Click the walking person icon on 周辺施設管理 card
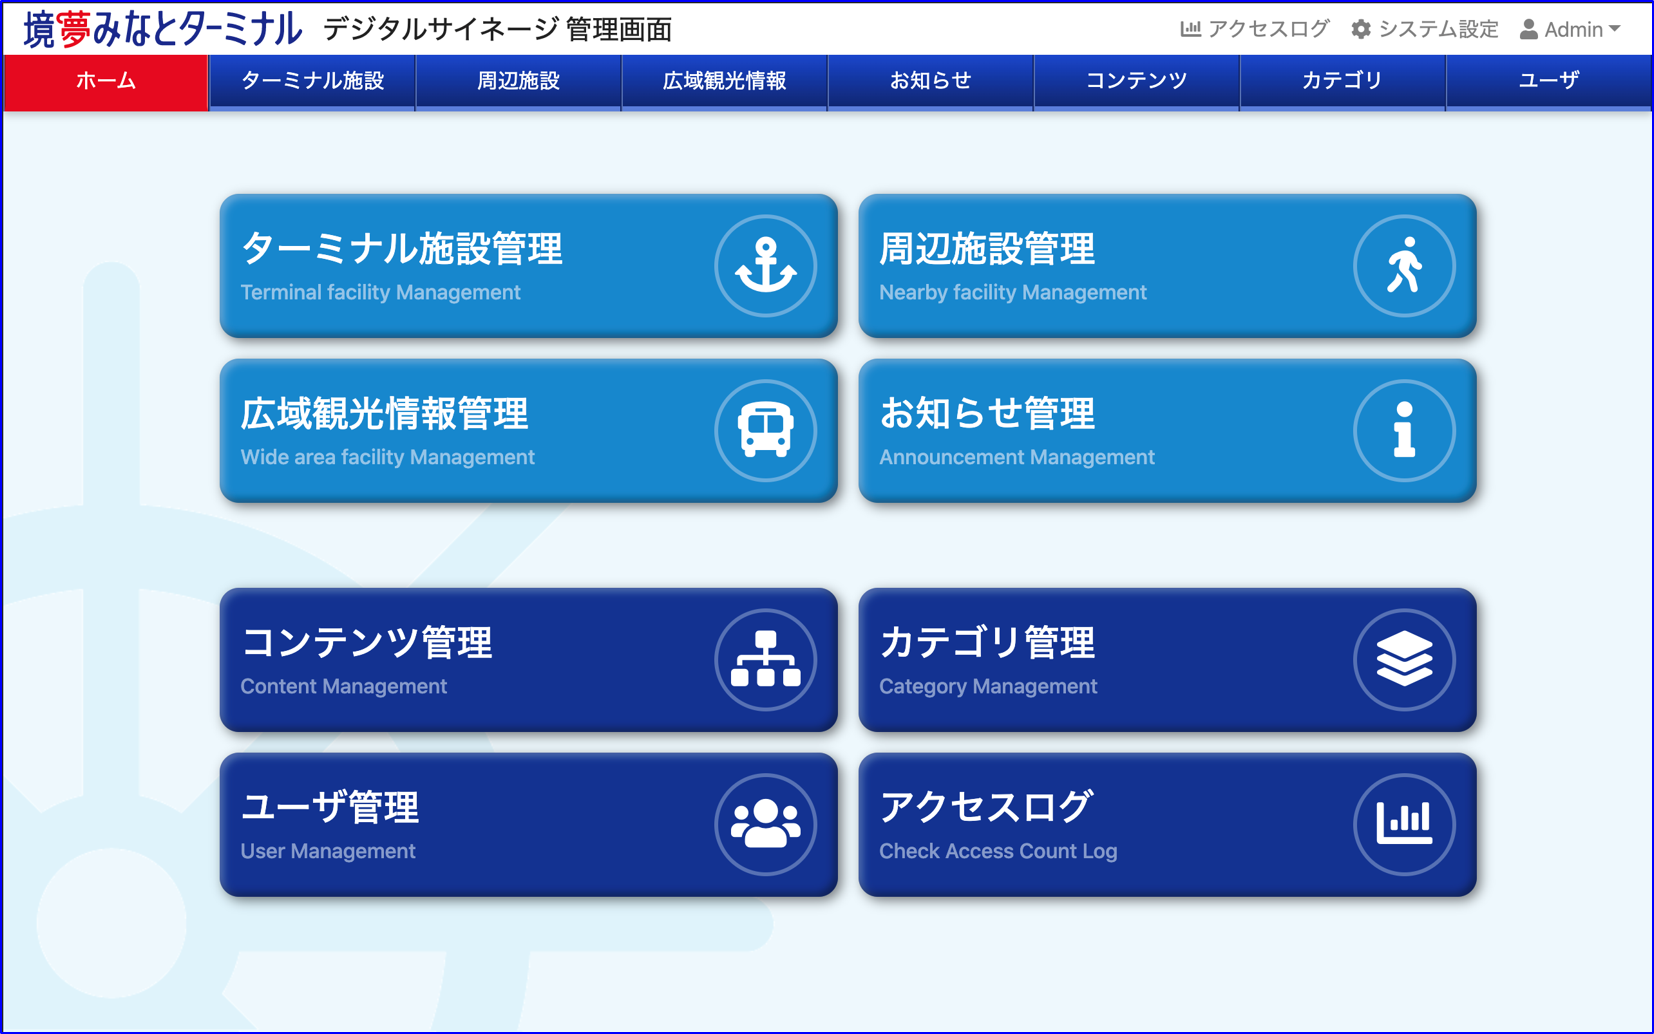Viewport: 1654px width, 1034px height. [1404, 266]
